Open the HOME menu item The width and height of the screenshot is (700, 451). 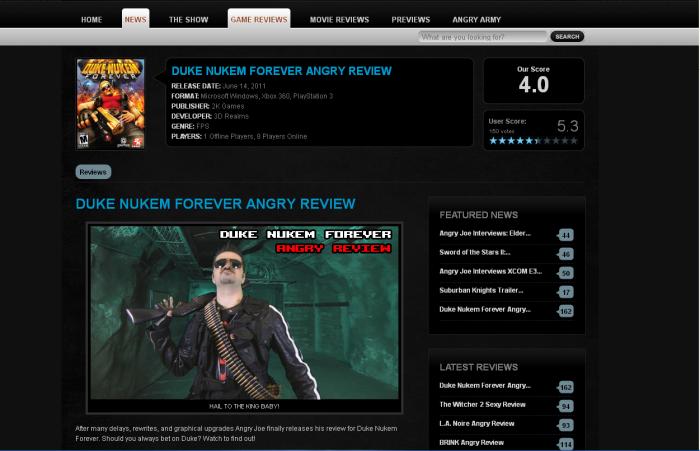92,20
